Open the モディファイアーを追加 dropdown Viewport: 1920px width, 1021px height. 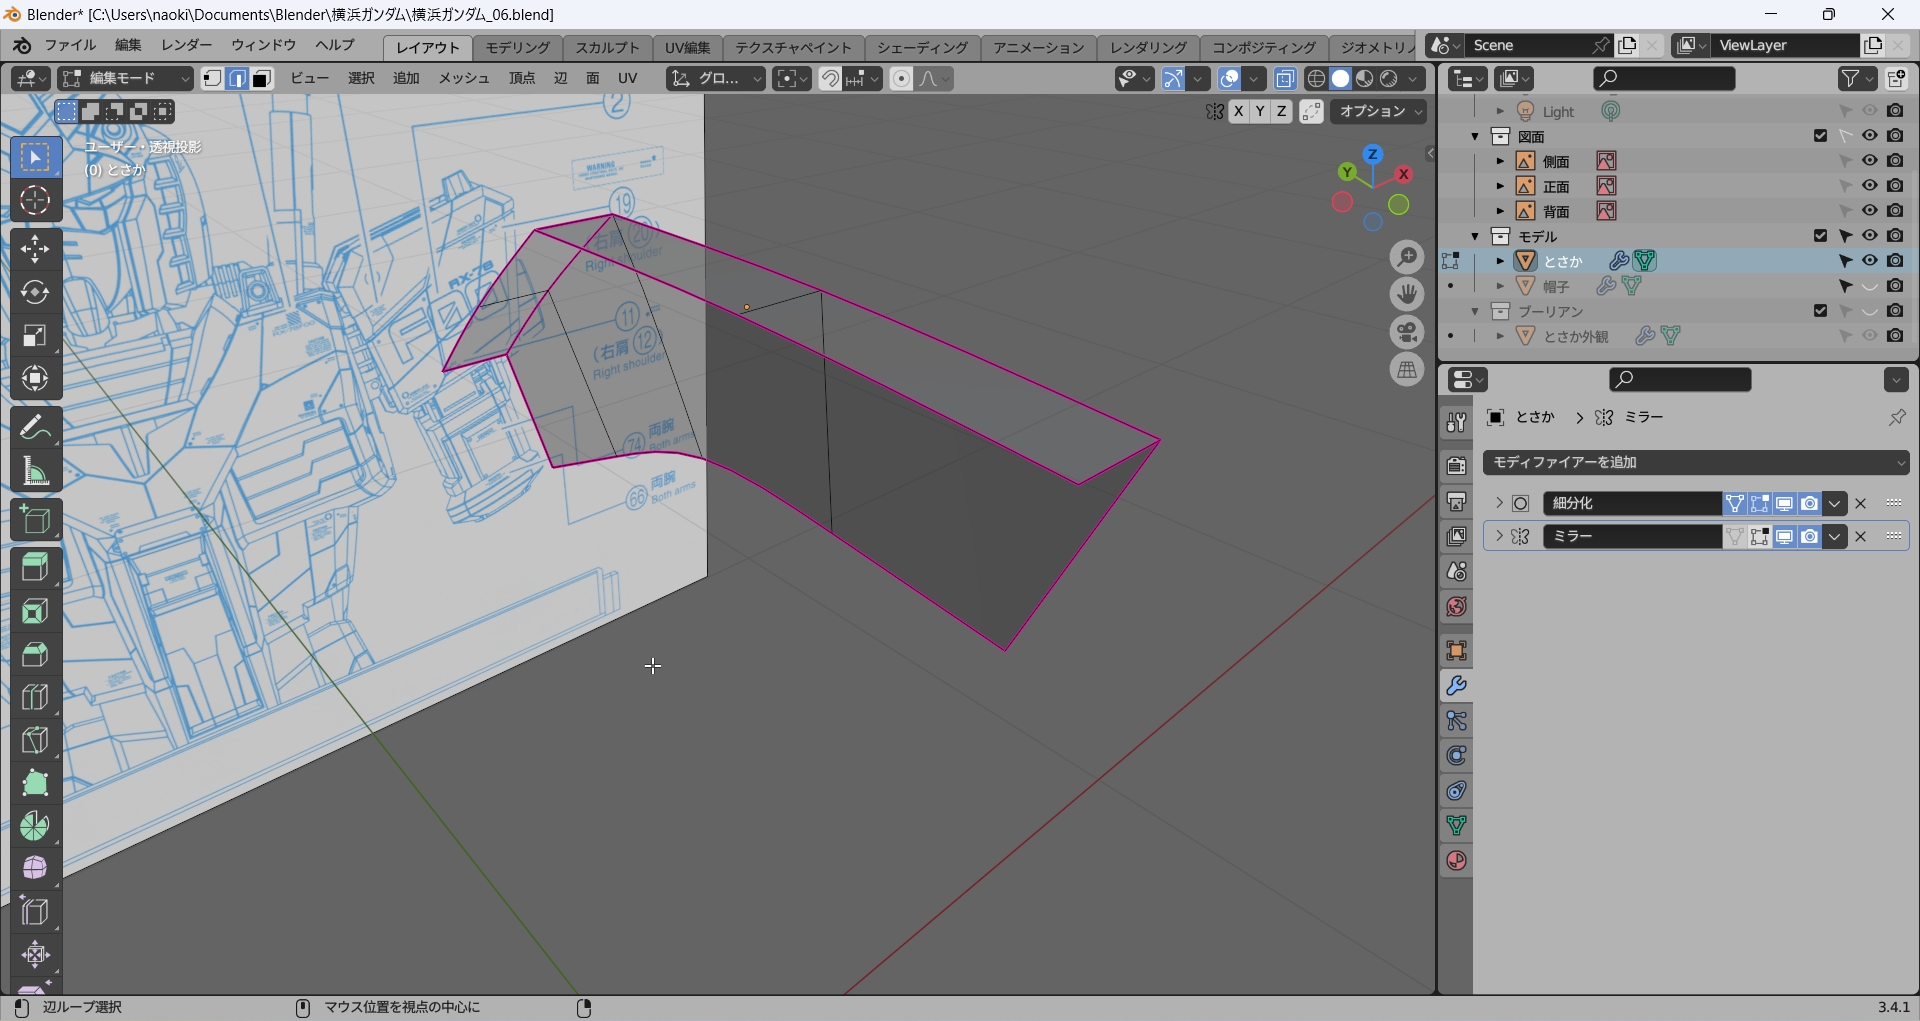pyautogui.click(x=1696, y=462)
